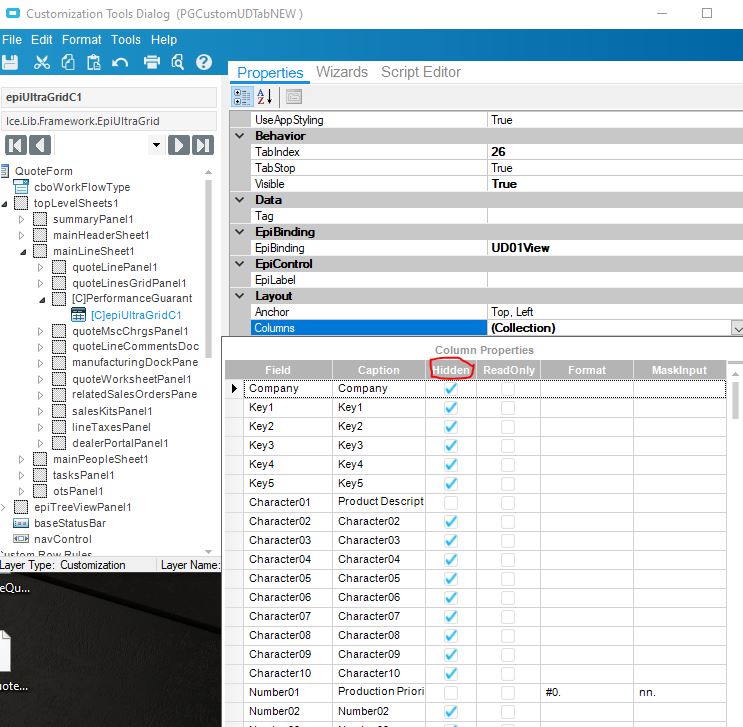Image resolution: width=743 pixels, height=727 pixels.
Task: Check Hidden for the Number01 row
Action: coord(451,692)
